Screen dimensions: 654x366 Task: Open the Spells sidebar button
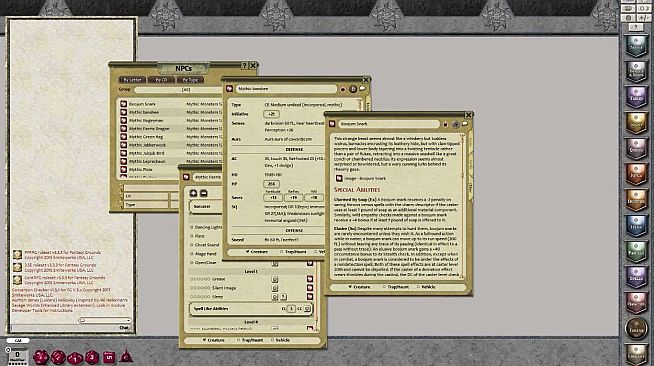[x=636, y=277]
